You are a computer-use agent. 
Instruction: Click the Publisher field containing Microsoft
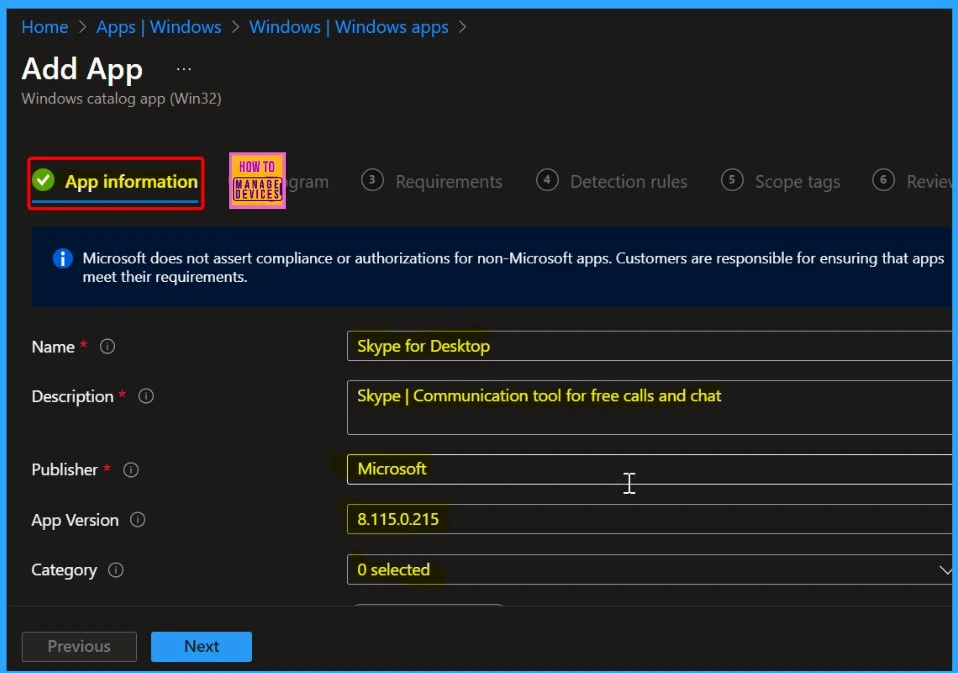(649, 469)
